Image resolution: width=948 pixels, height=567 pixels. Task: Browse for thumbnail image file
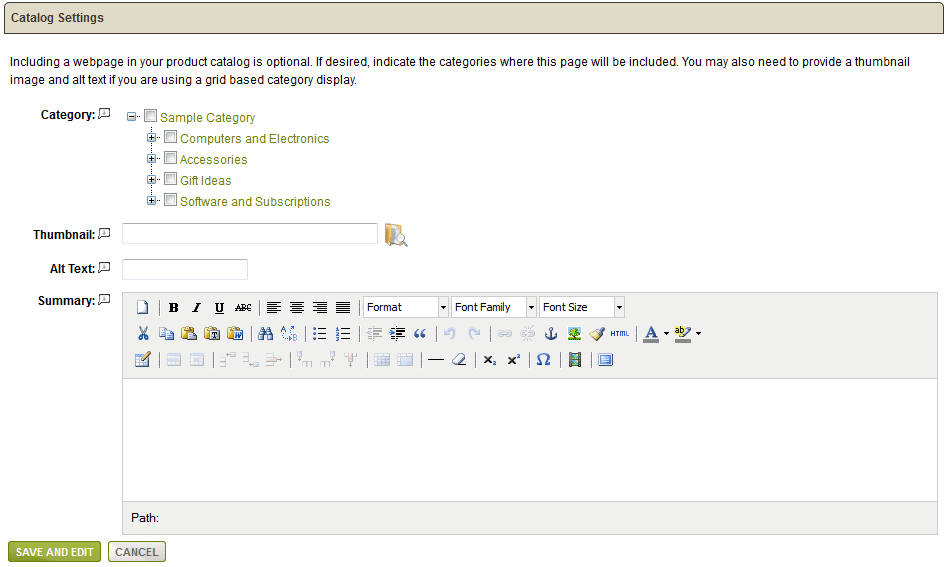click(396, 235)
